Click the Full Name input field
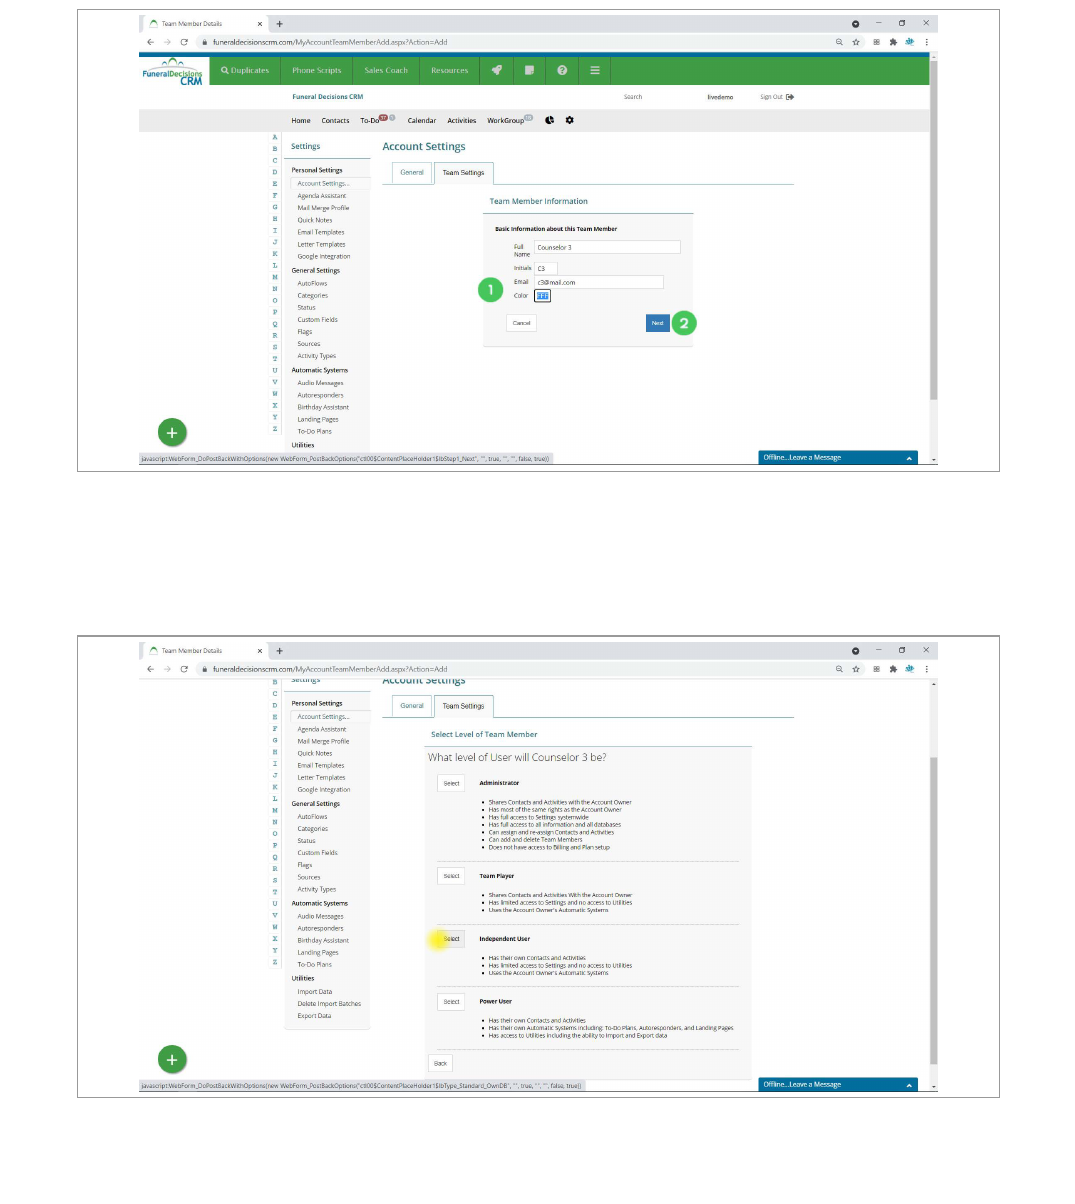1075x1204 pixels. pos(606,247)
